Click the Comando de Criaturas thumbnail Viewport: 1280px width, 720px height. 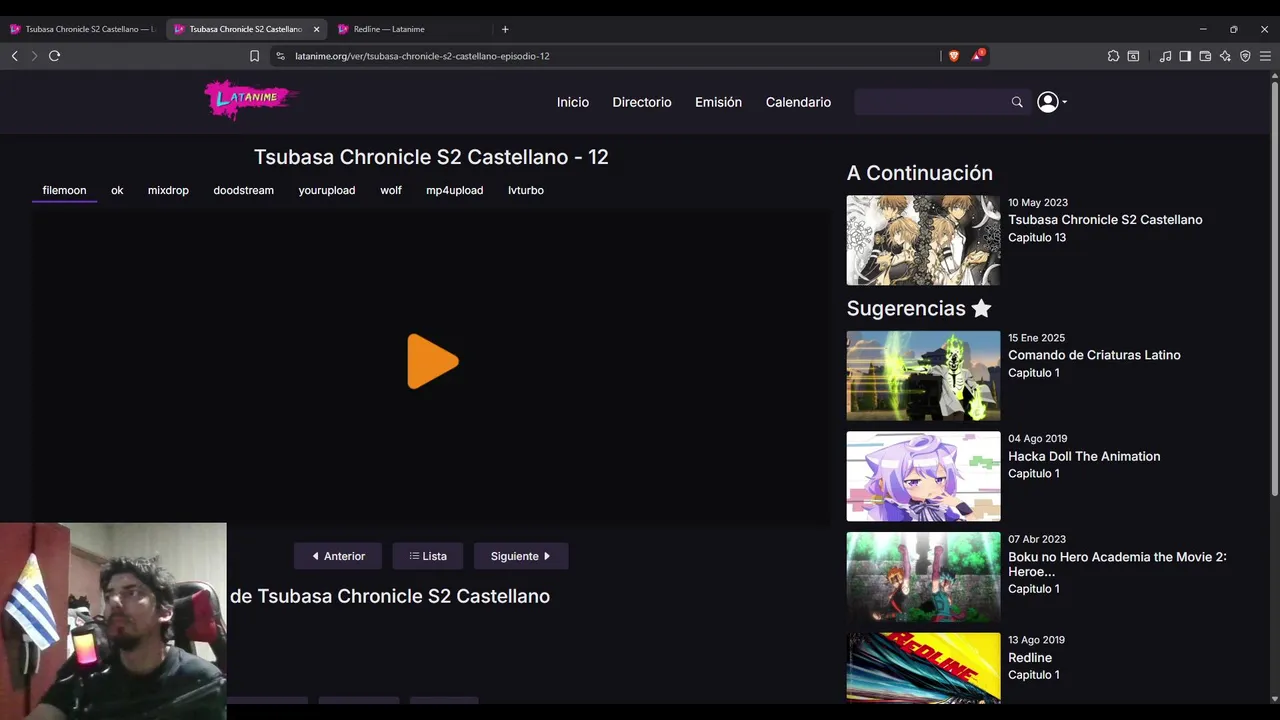[923, 376]
